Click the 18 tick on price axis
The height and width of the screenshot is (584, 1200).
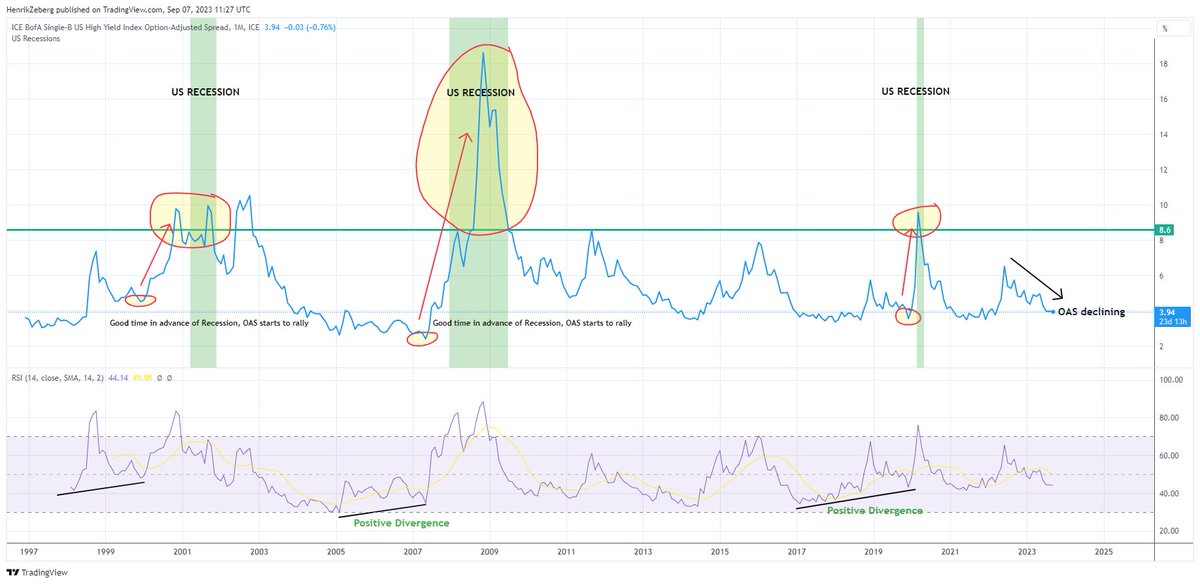(x=1163, y=64)
